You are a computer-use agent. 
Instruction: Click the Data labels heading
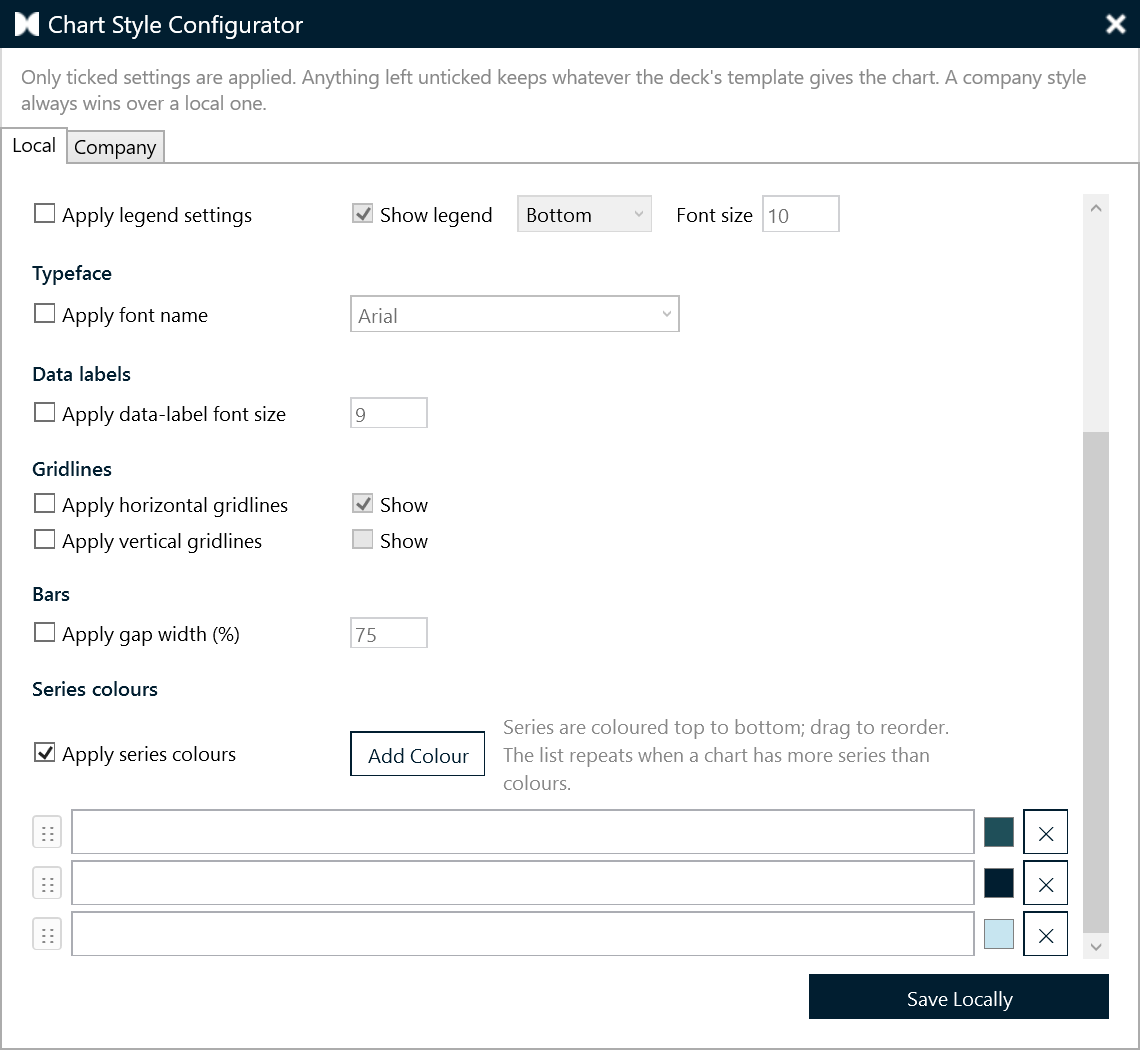pyautogui.click(x=81, y=374)
